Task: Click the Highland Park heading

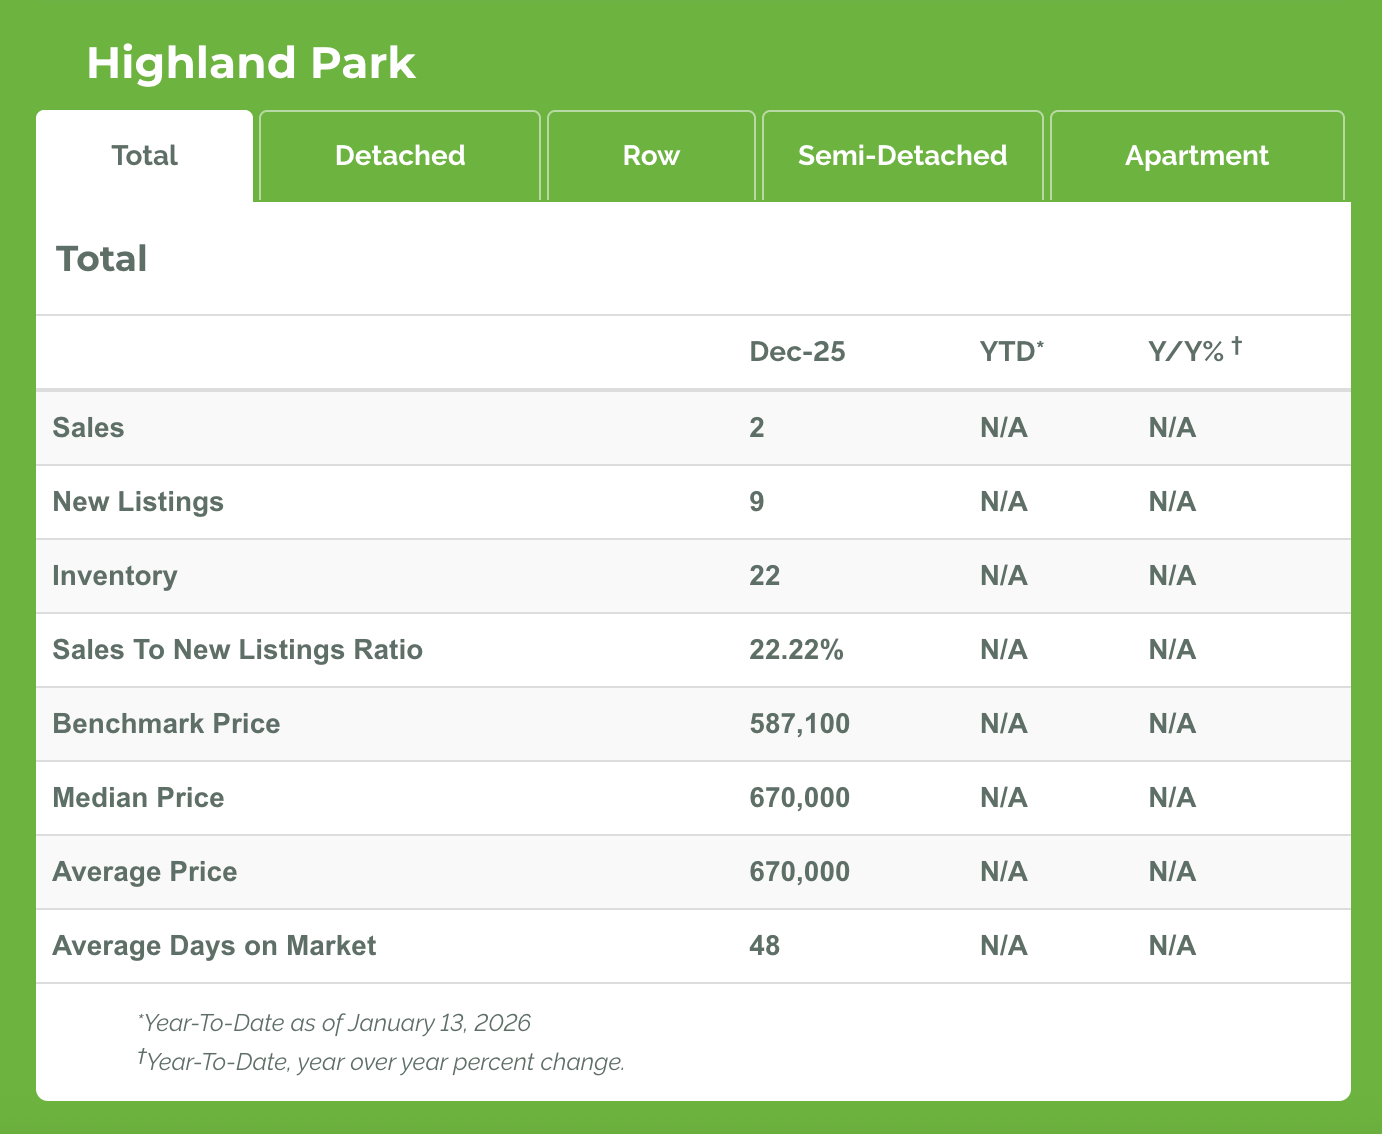Action: pos(250,63)
